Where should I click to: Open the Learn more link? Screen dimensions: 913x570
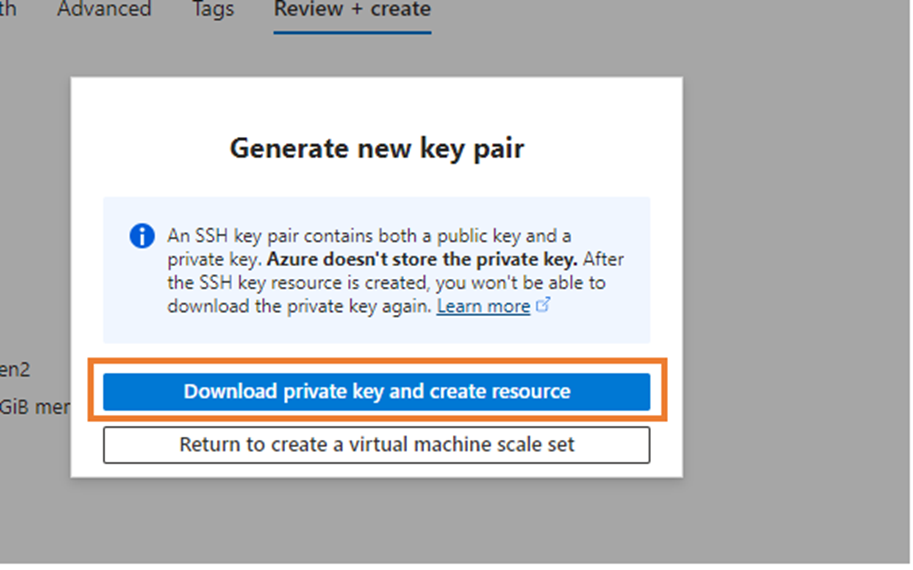click(483, 307)
